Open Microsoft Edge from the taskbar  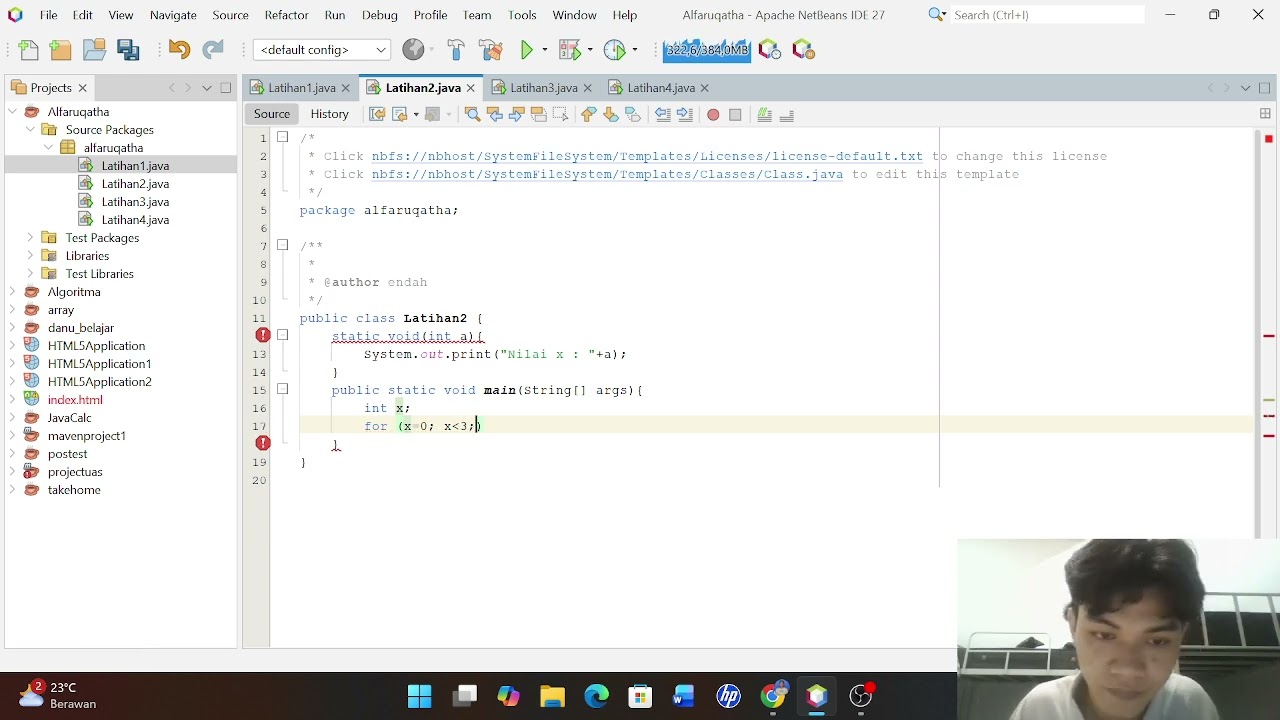tap(597, 696)
